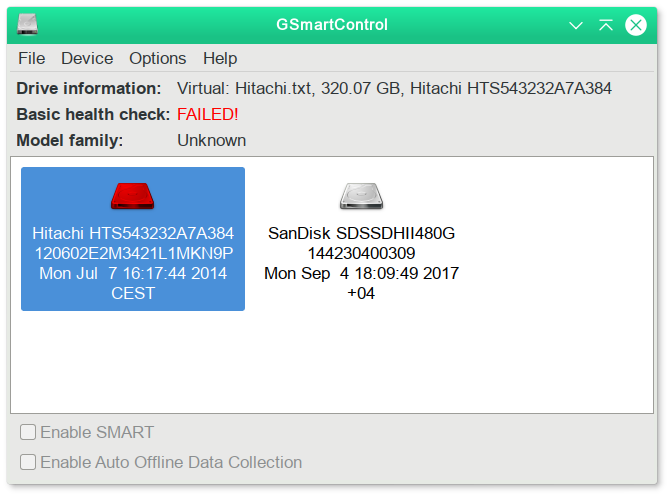This screenshot has width=670, height=497.
Task: Maximize the GSmartControl window
Action: 606,24
